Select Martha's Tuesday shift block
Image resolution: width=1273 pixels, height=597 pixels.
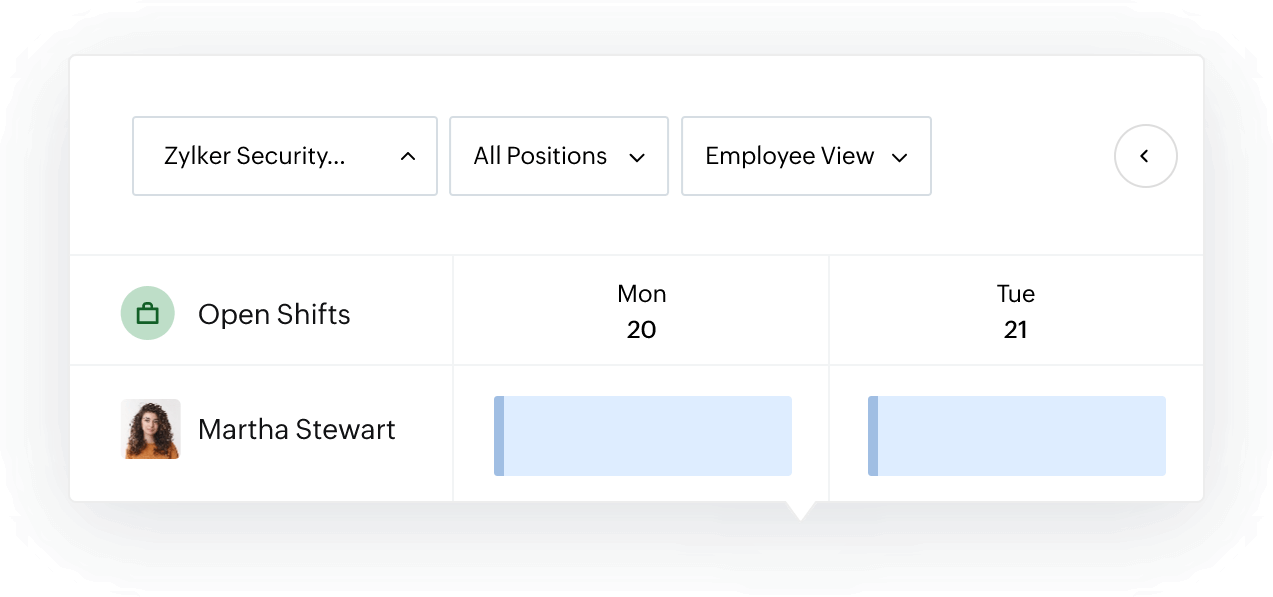click(x=1016, y=435)
